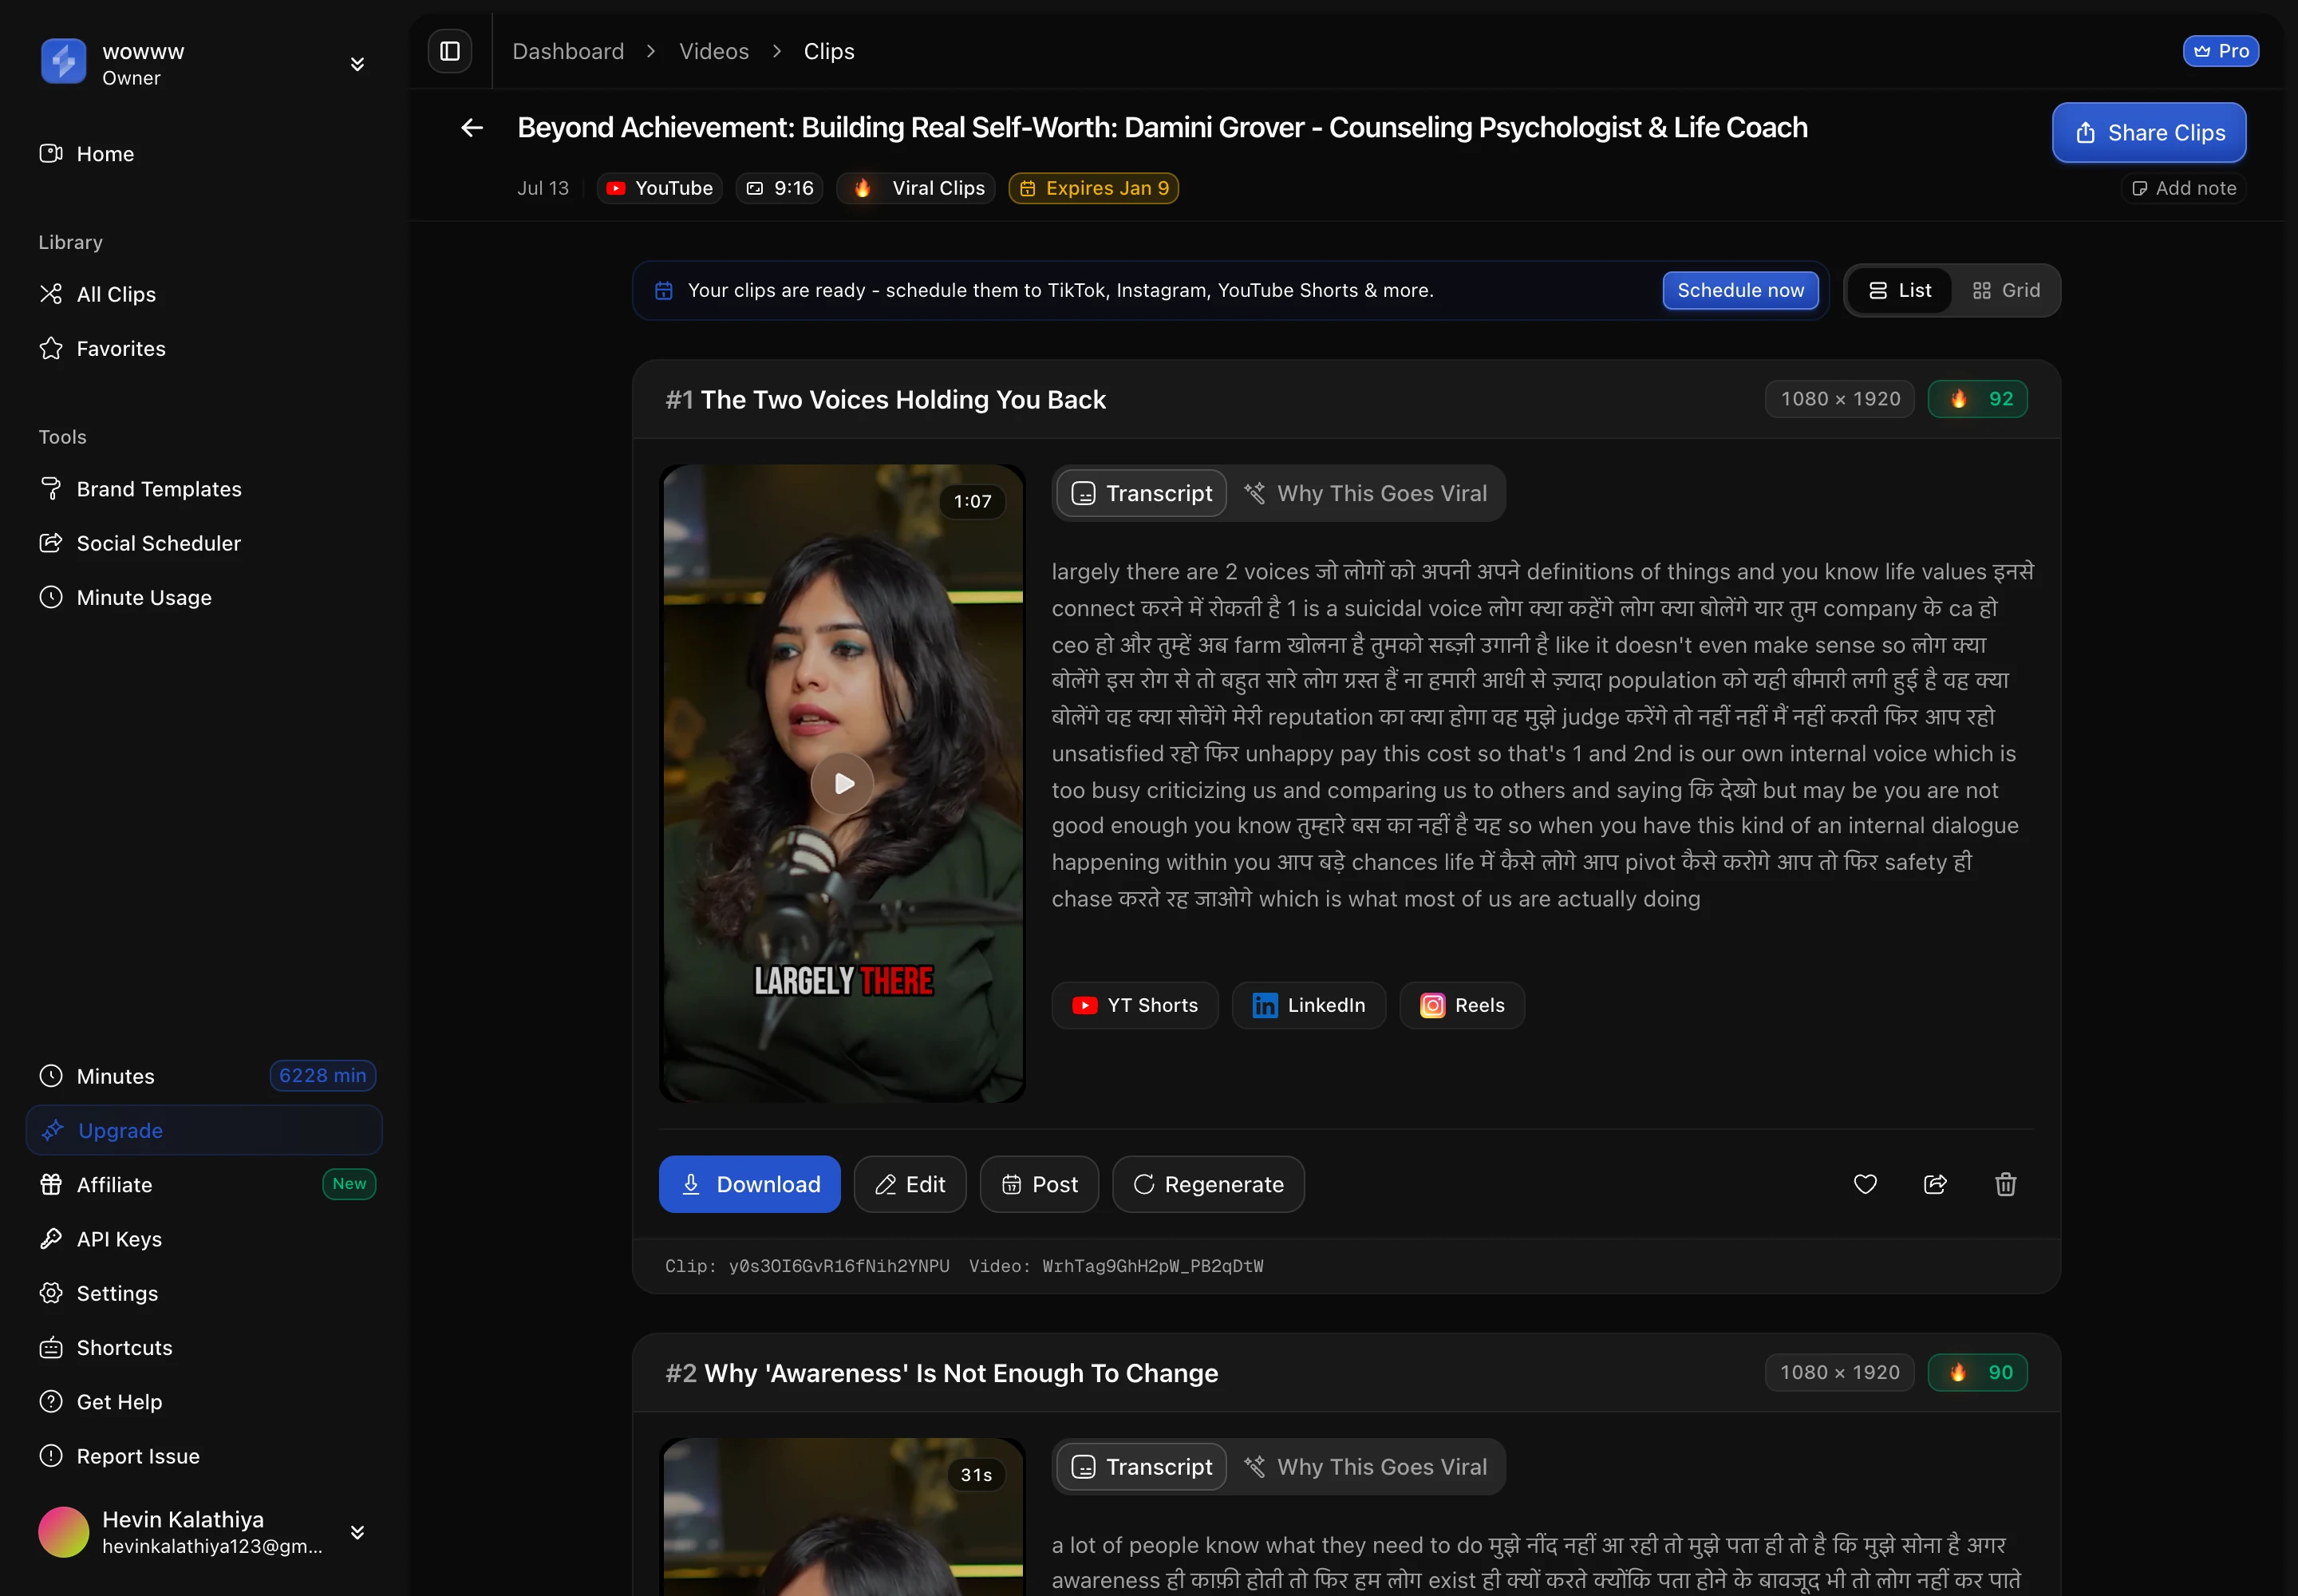The image size is (2298, 1596).
Task: Click the 90 virality score badge
Action: [x=1977, y=1372]
